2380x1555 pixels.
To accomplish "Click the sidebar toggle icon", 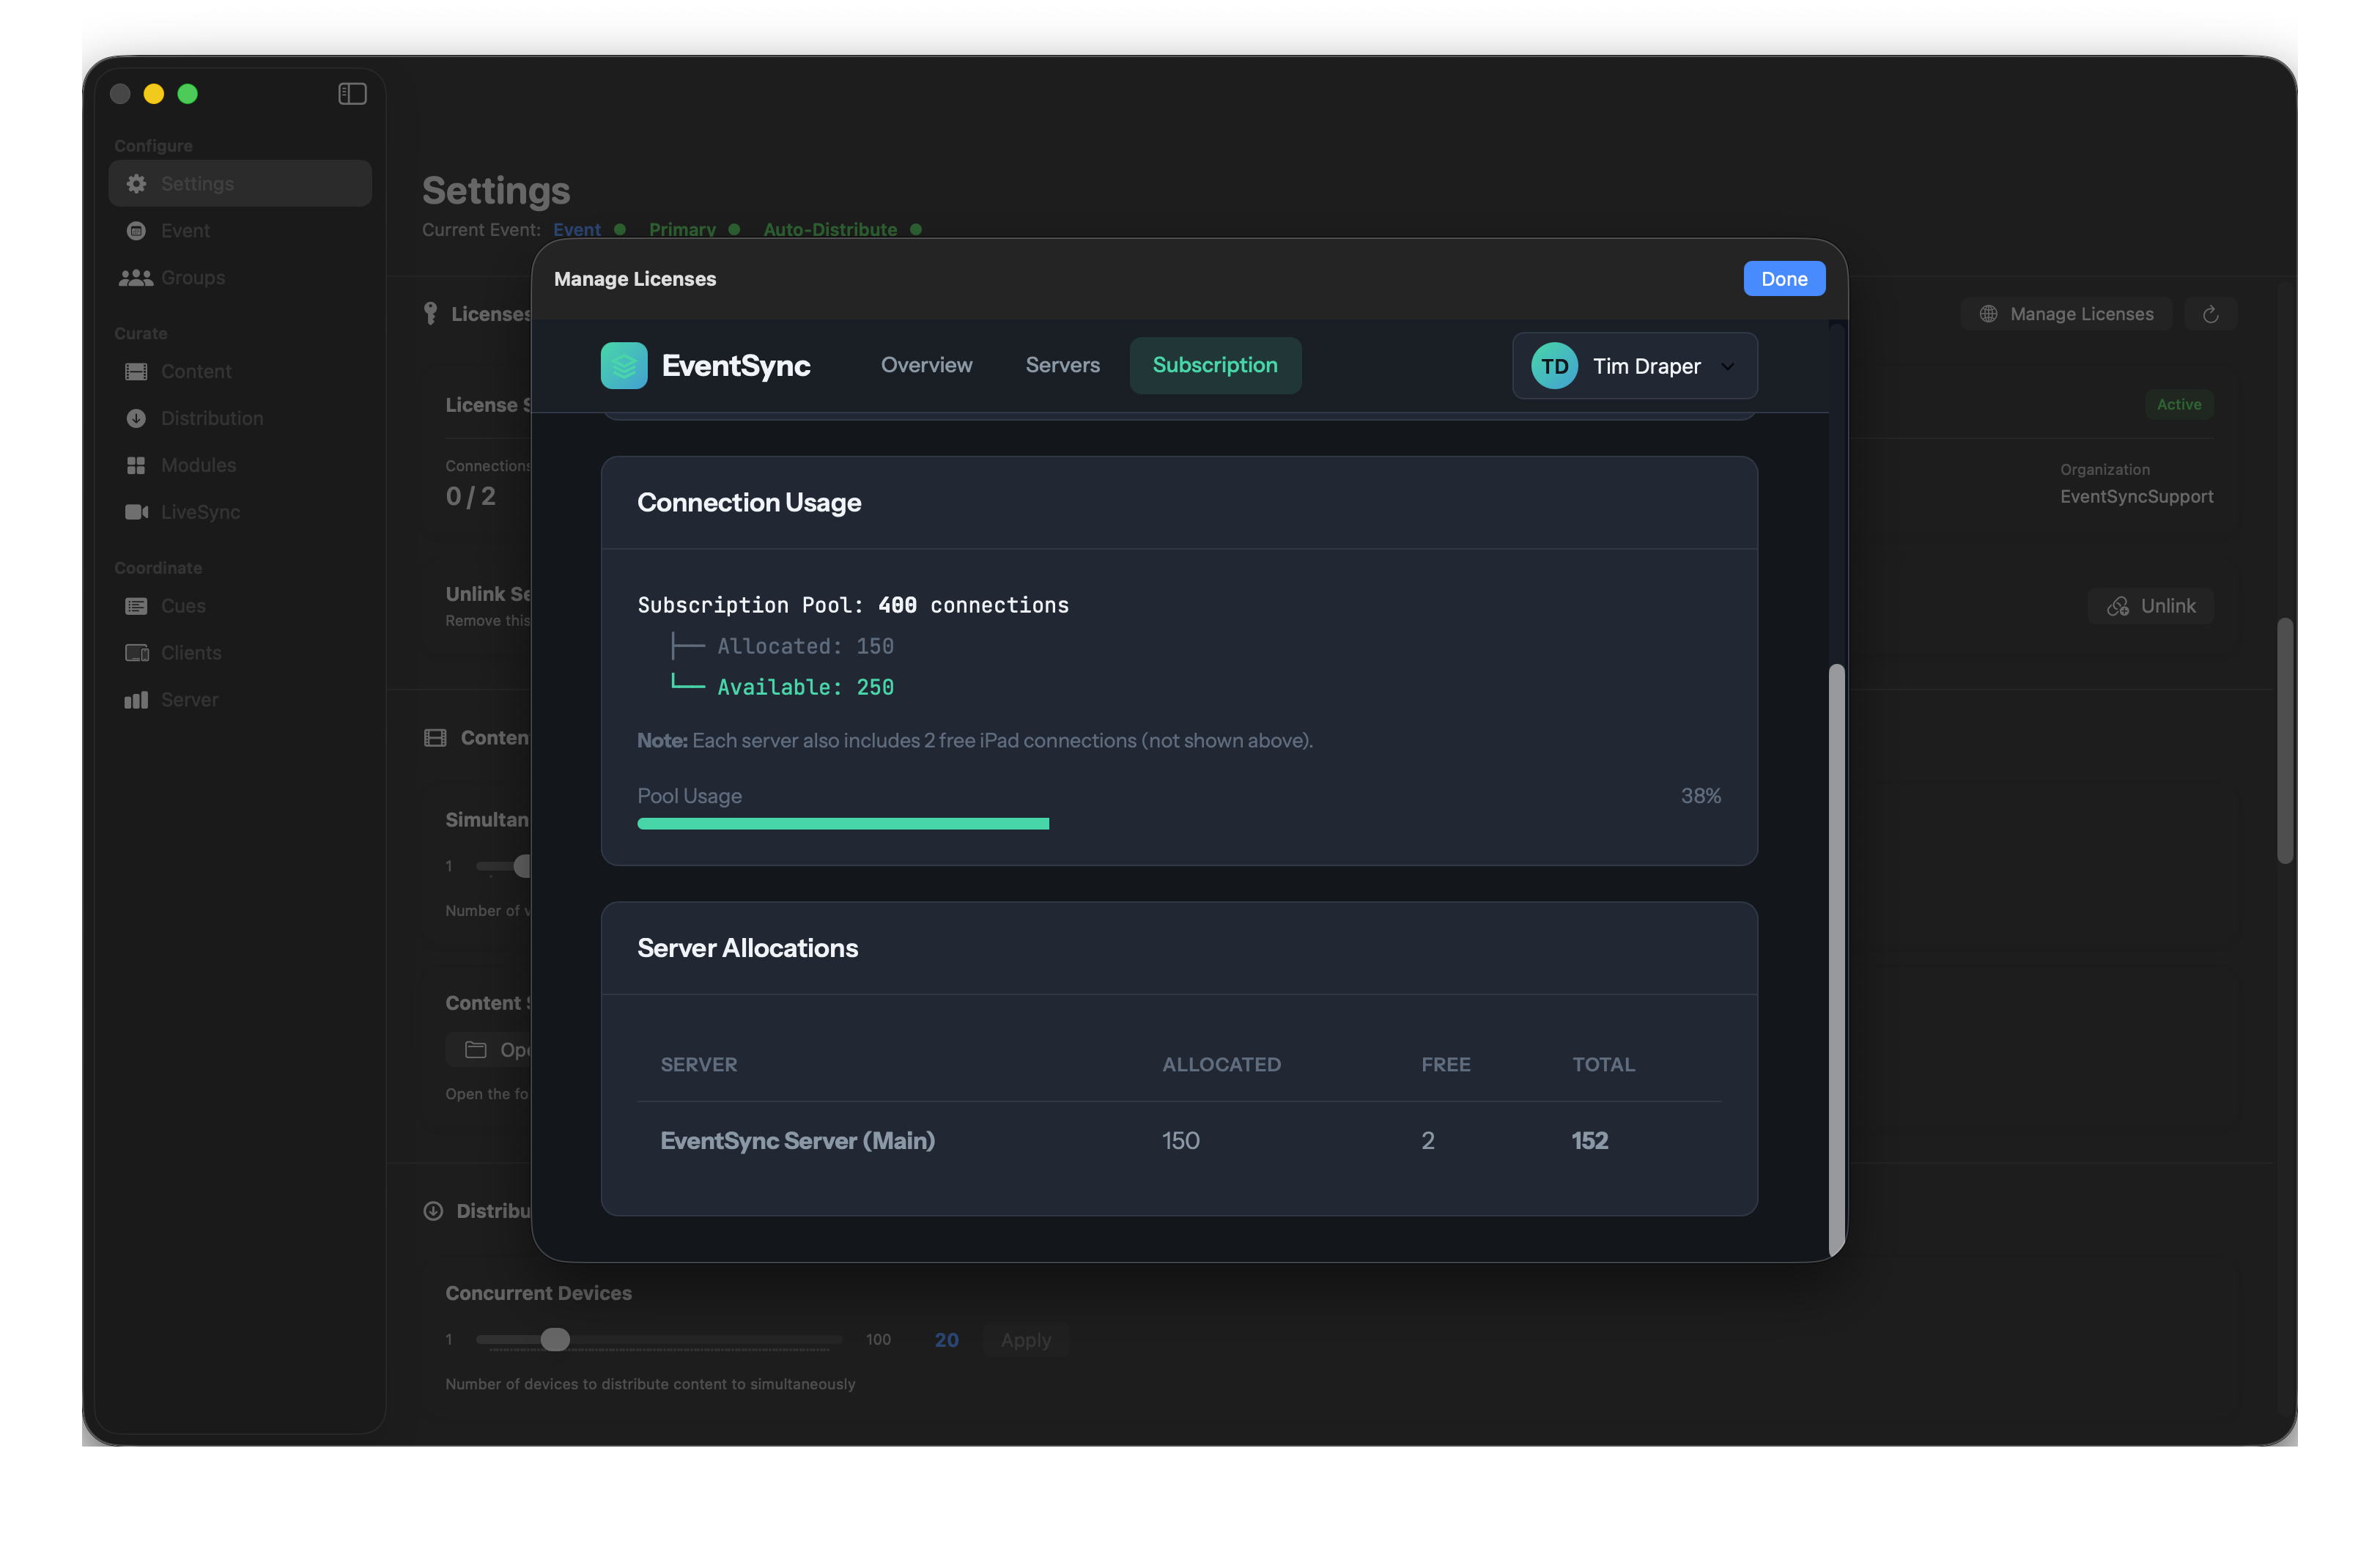I will pyautogui.click(x=352, y=94).
